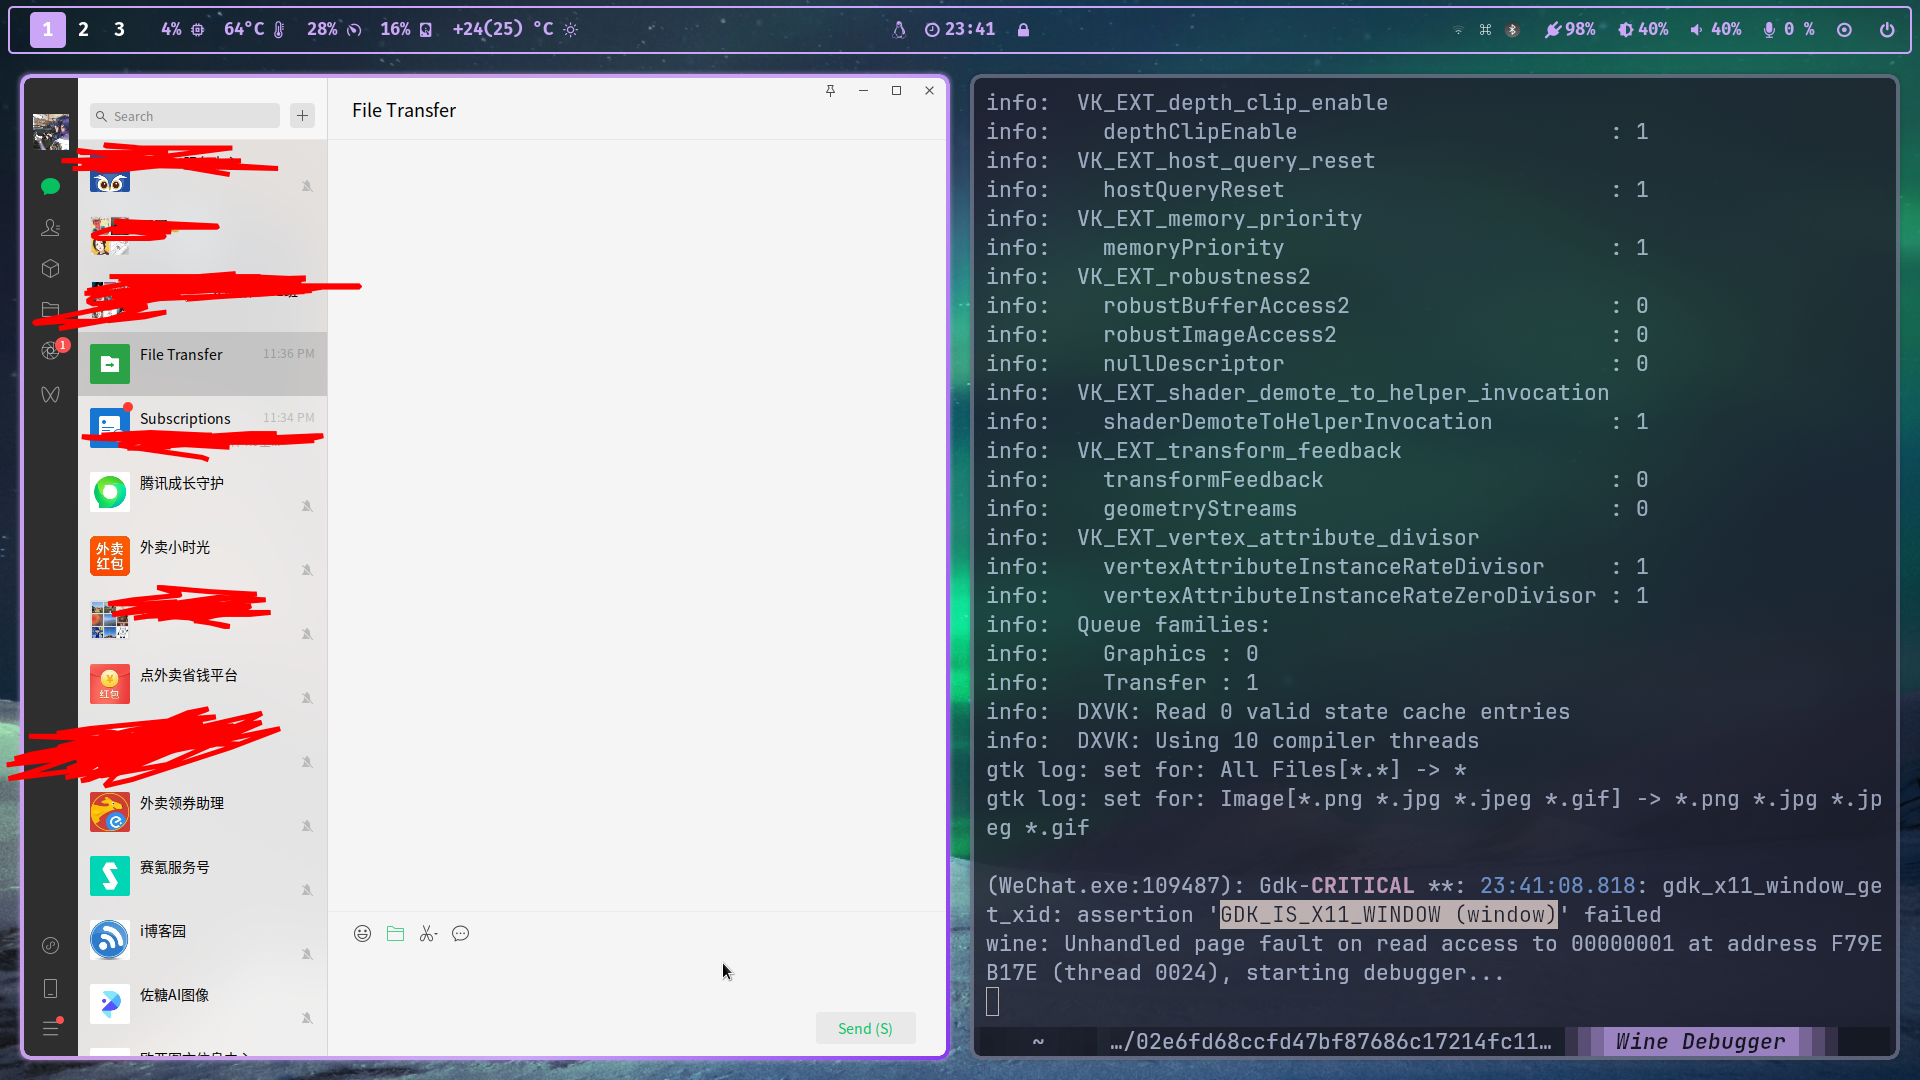1920x1080 pixels.
Task: Switch to workspace 2 in the top bar
Action: (x=83, y=29)
